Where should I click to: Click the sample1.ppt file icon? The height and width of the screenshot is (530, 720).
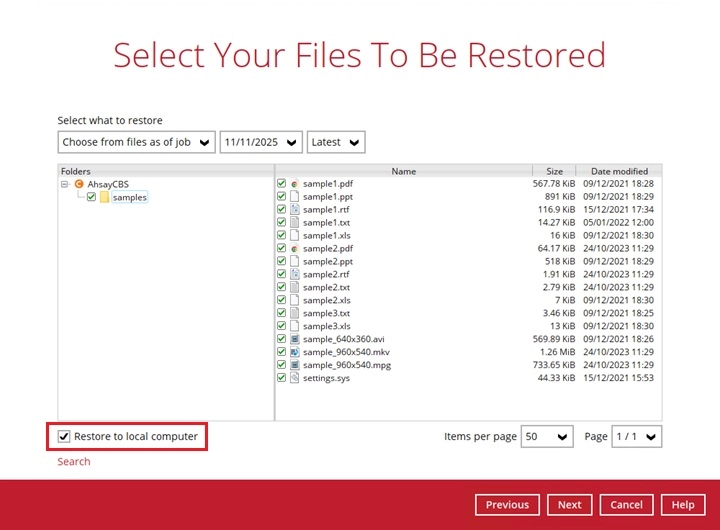(x=295, y=197)
